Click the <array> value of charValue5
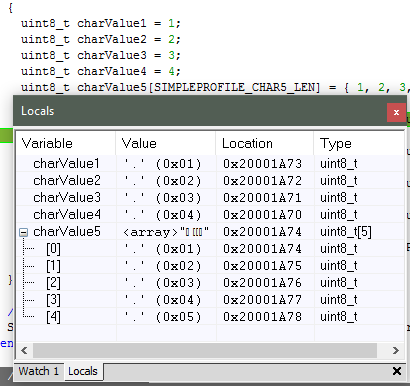The height and width of the screenshot is (386, 410). coord(166,232)
